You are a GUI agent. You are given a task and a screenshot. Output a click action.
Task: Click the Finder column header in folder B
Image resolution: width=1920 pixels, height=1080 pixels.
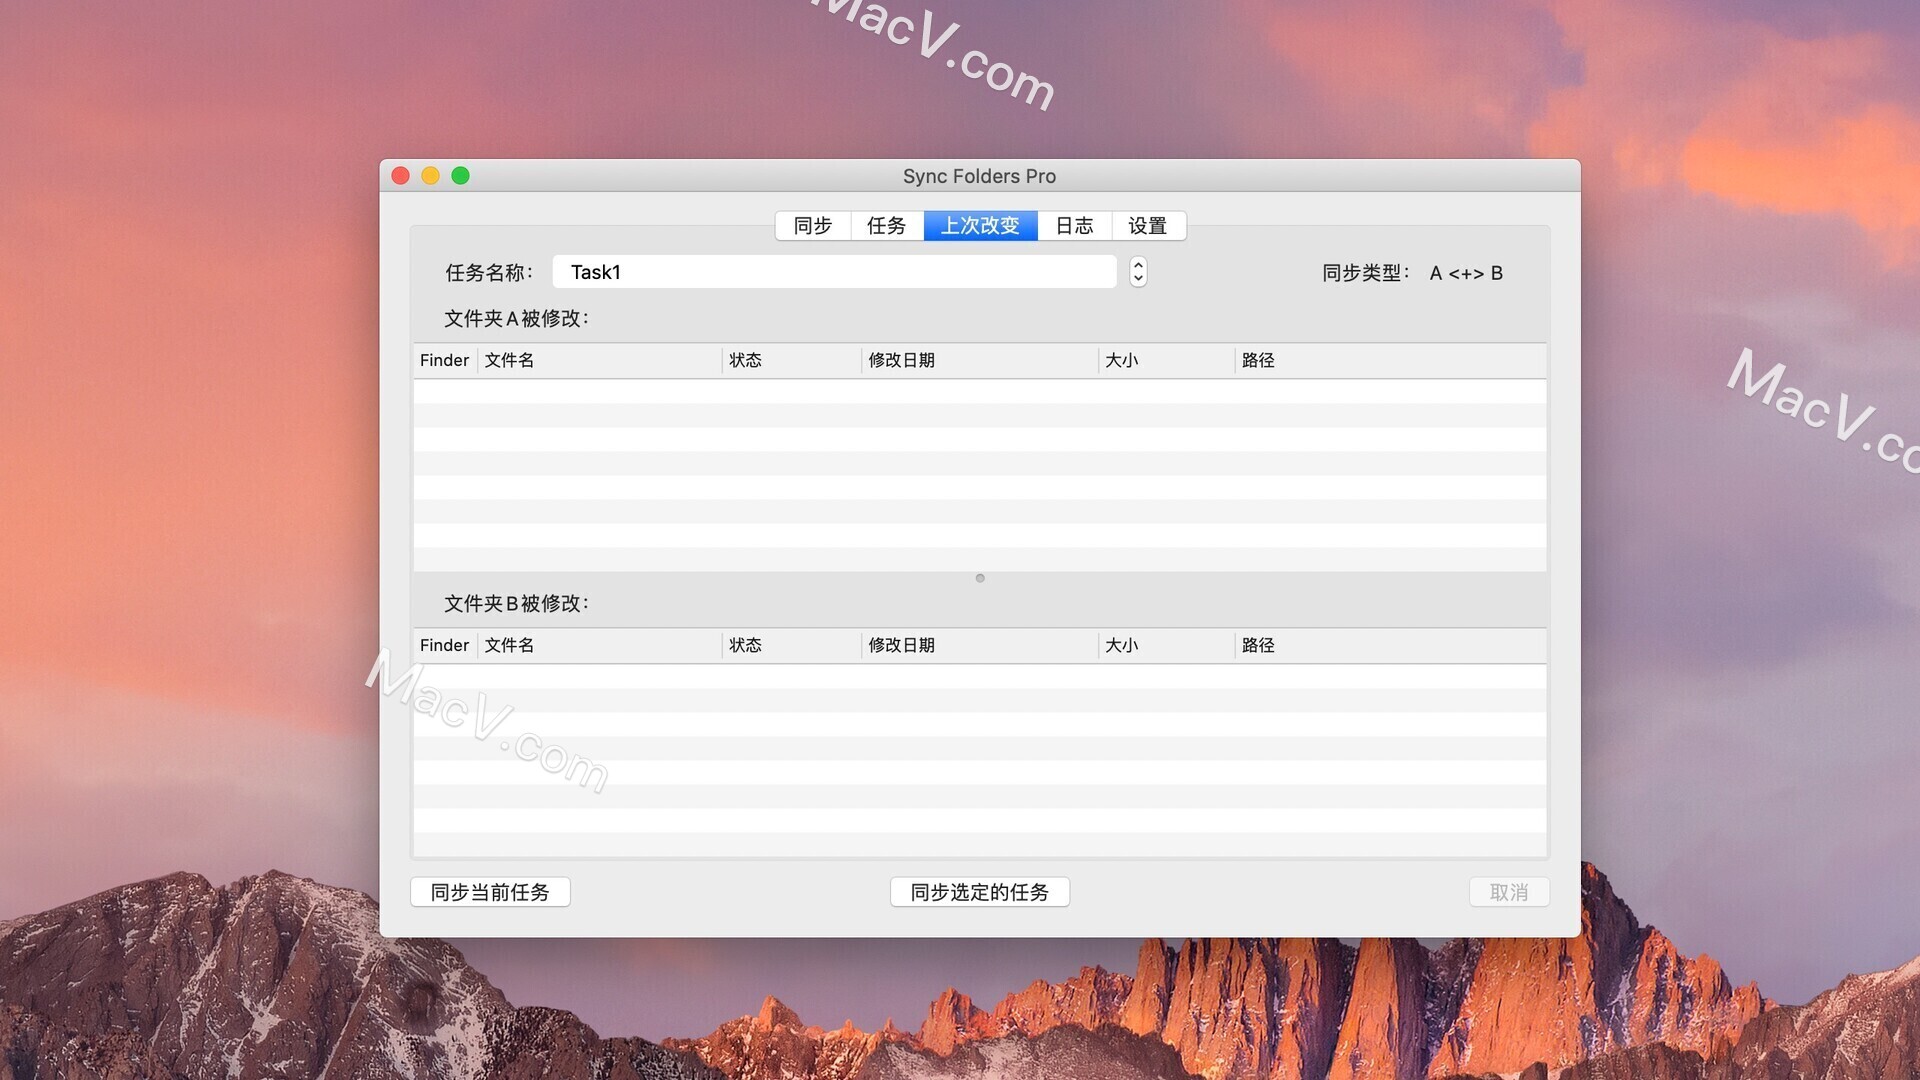click(443, 645)
